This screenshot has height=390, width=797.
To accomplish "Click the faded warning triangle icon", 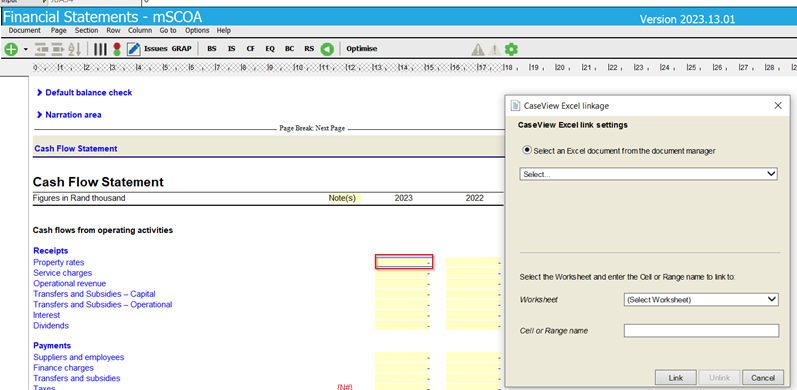I will click(x=494, y=49).
